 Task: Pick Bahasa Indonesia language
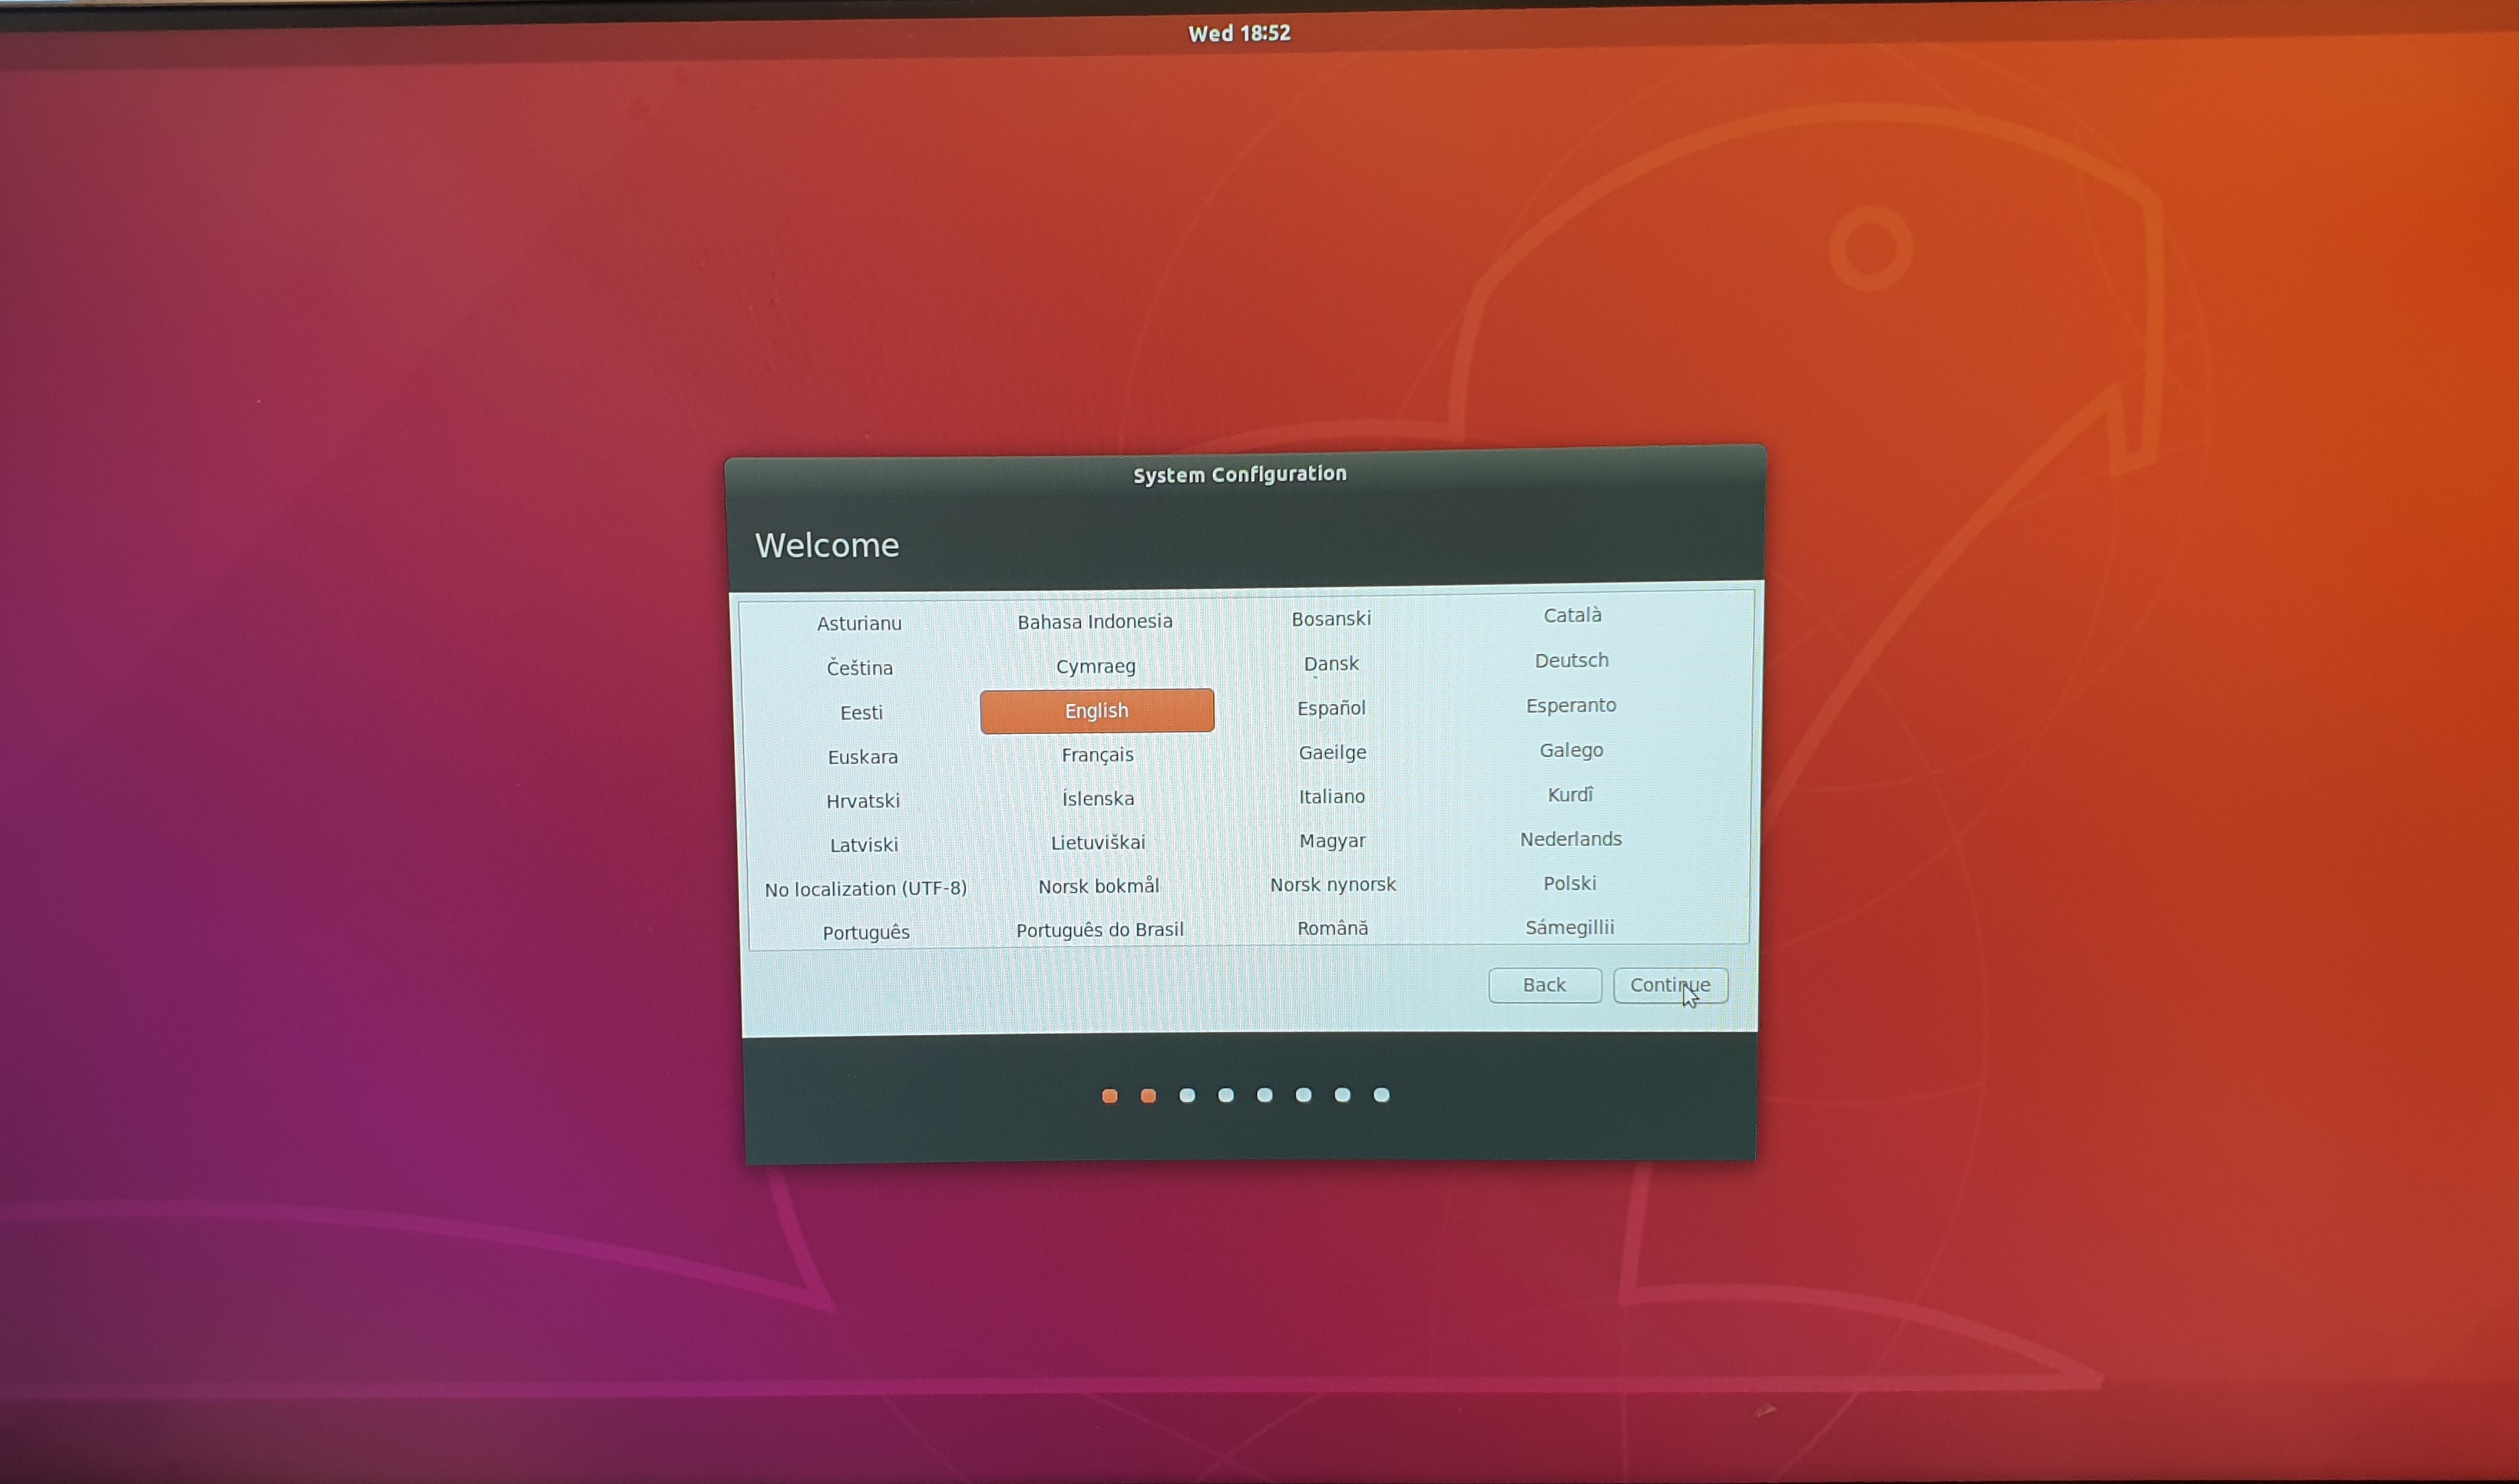(x=1094, y=622)
